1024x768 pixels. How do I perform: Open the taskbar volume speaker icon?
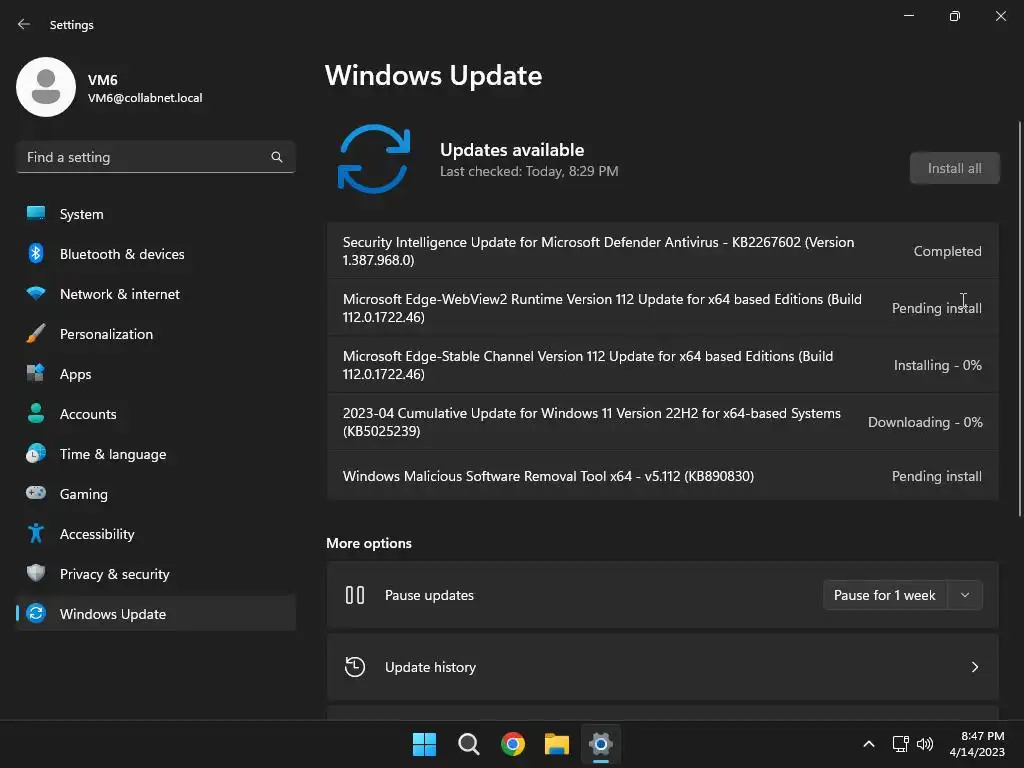(925, 744)
